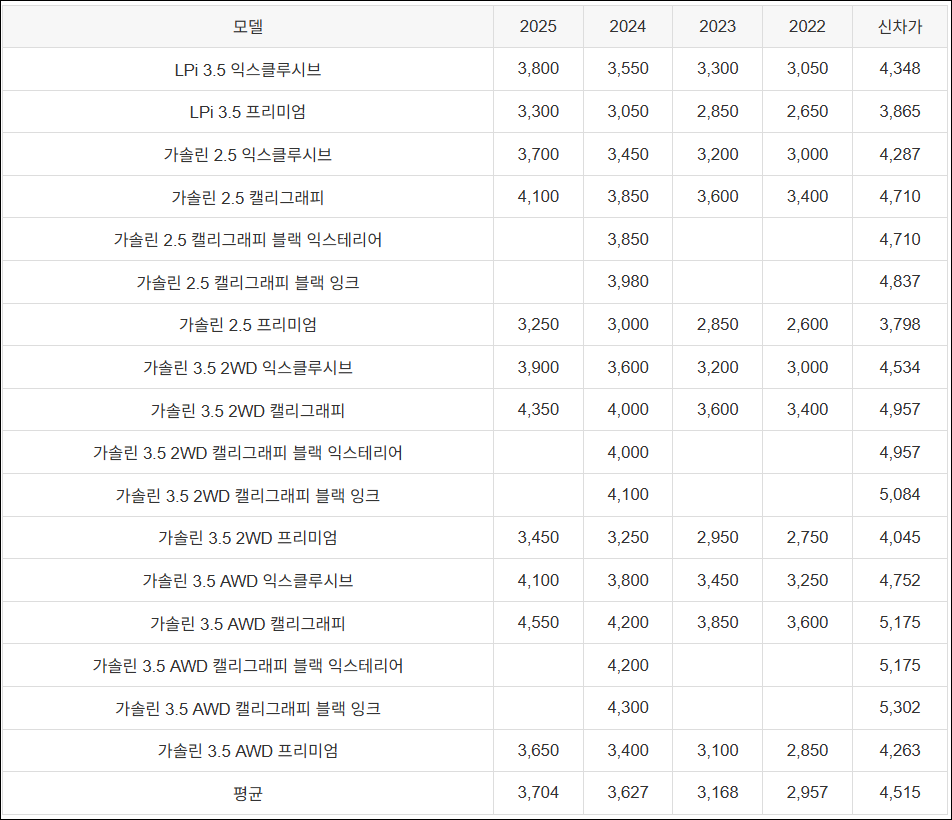This screenshot has width=952, height=820.
Task: Click average 2023 value 3,168
Action: pos(718,792)
